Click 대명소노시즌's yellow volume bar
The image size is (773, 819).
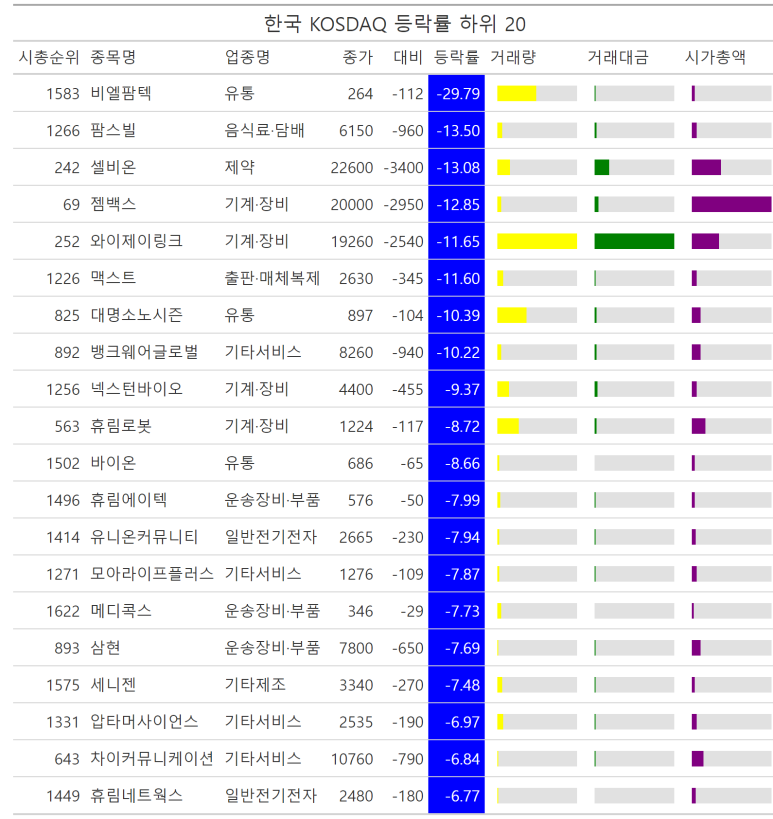512,315
